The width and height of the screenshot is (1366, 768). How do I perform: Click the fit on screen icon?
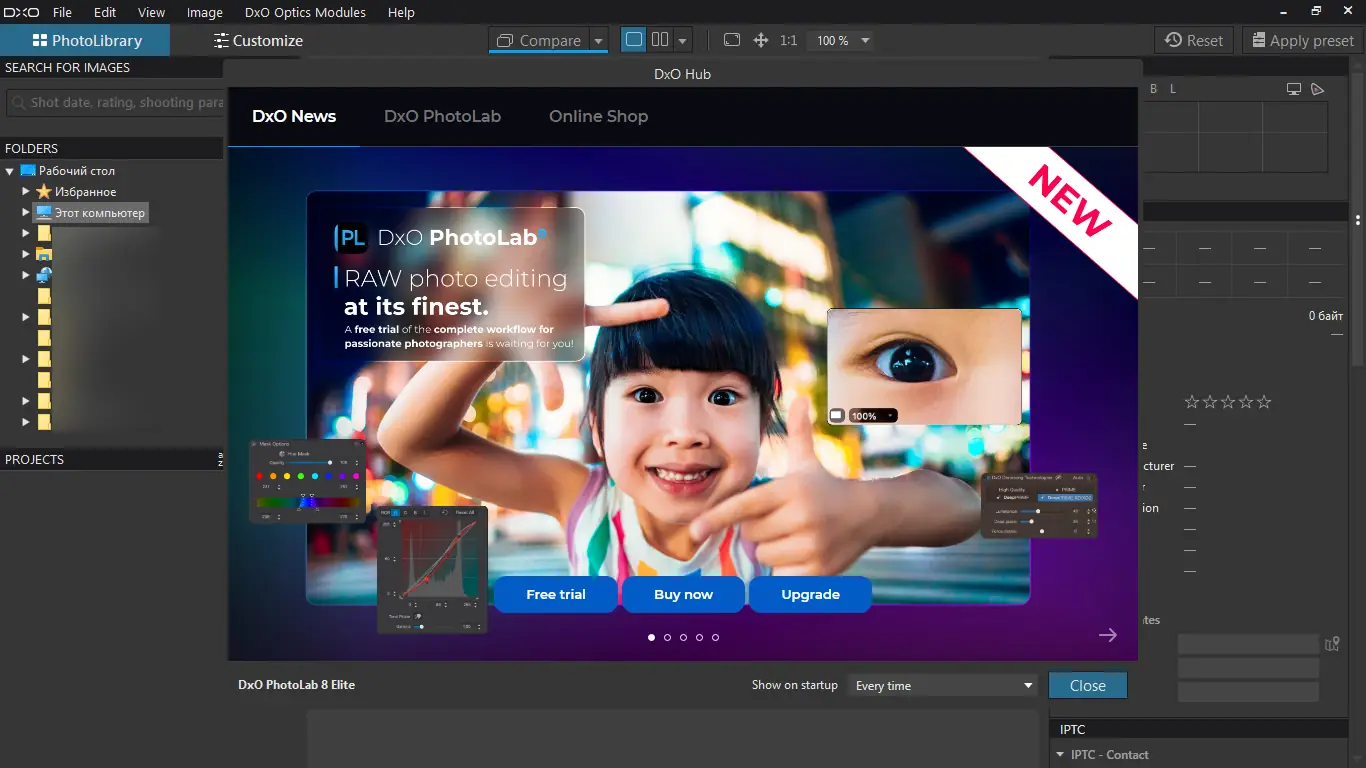click(732, 40)
